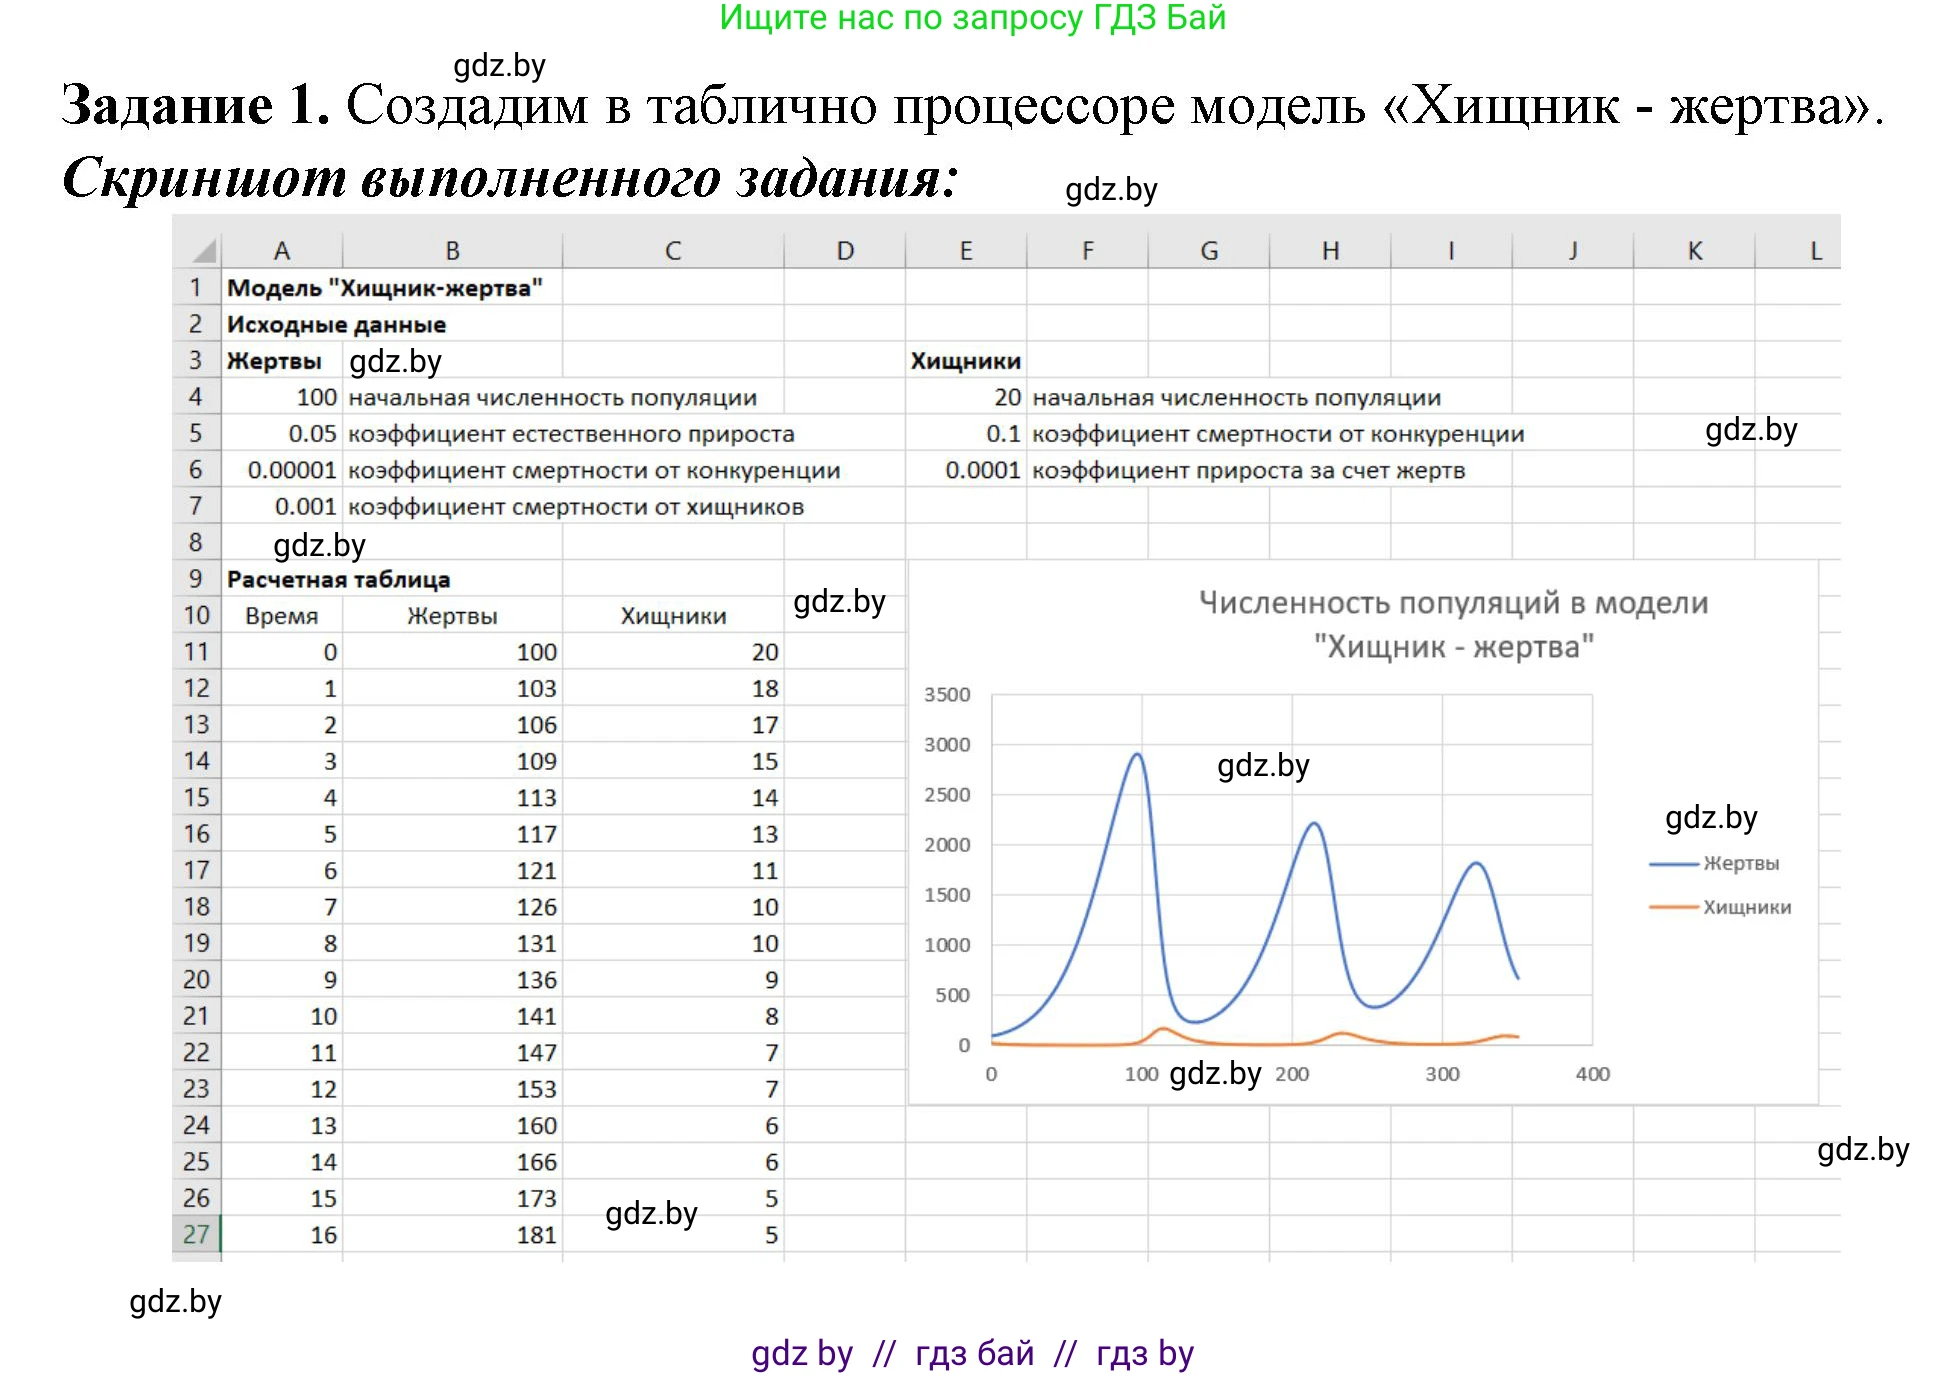Select prey initial population value 100
The width and height of the screenshot is (1949, 1376).
[282, 397]
